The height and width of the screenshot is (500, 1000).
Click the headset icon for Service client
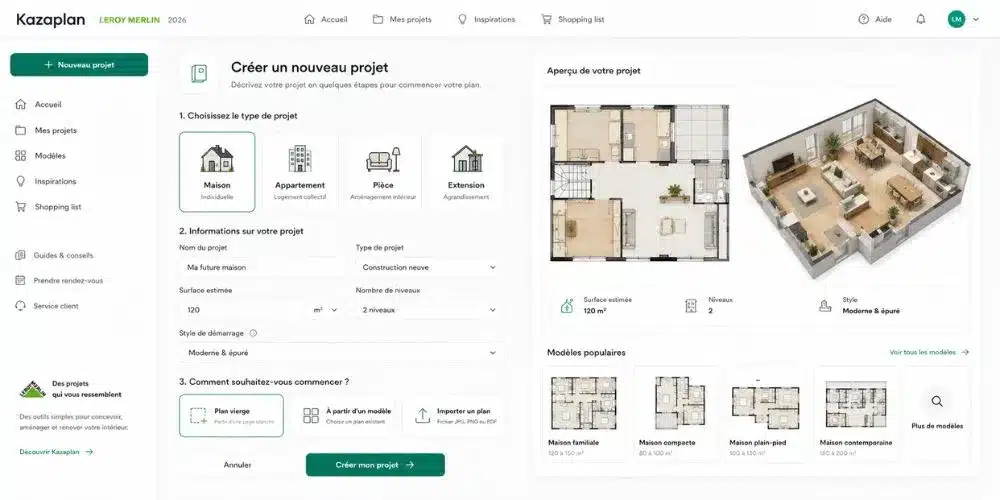(x=20, y=306)
